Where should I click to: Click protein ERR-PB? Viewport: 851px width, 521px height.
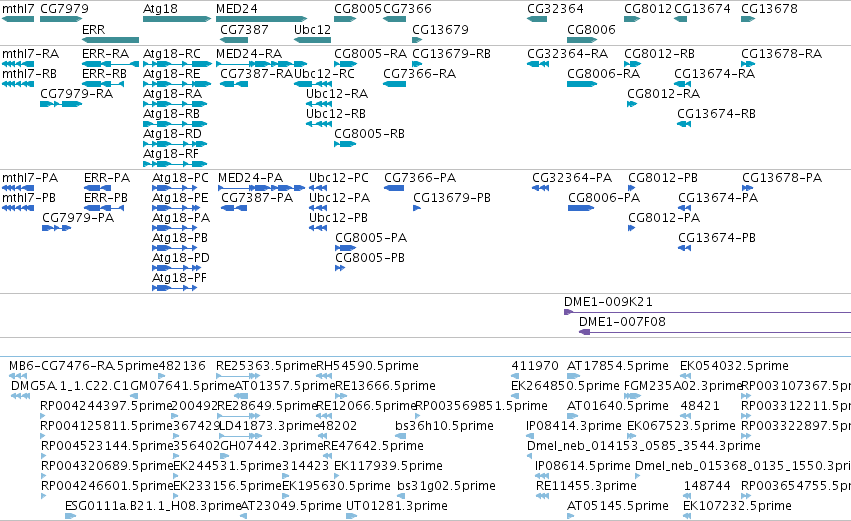tap(106, 198)
